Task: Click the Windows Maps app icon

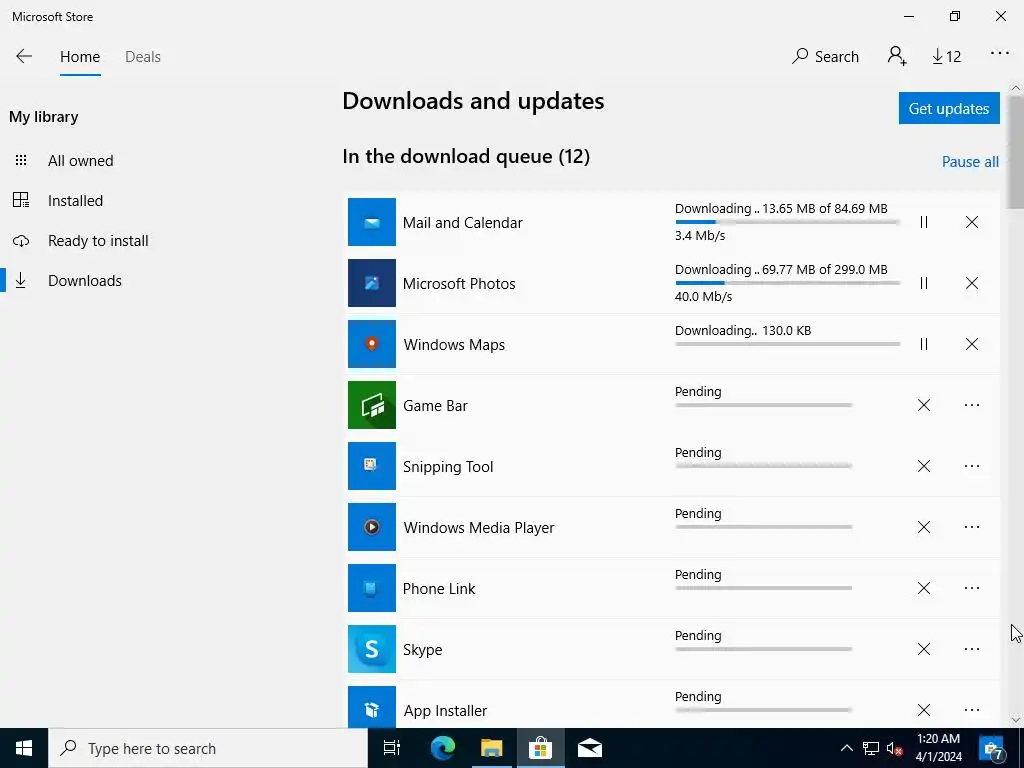Action: (x=372, y=344)
